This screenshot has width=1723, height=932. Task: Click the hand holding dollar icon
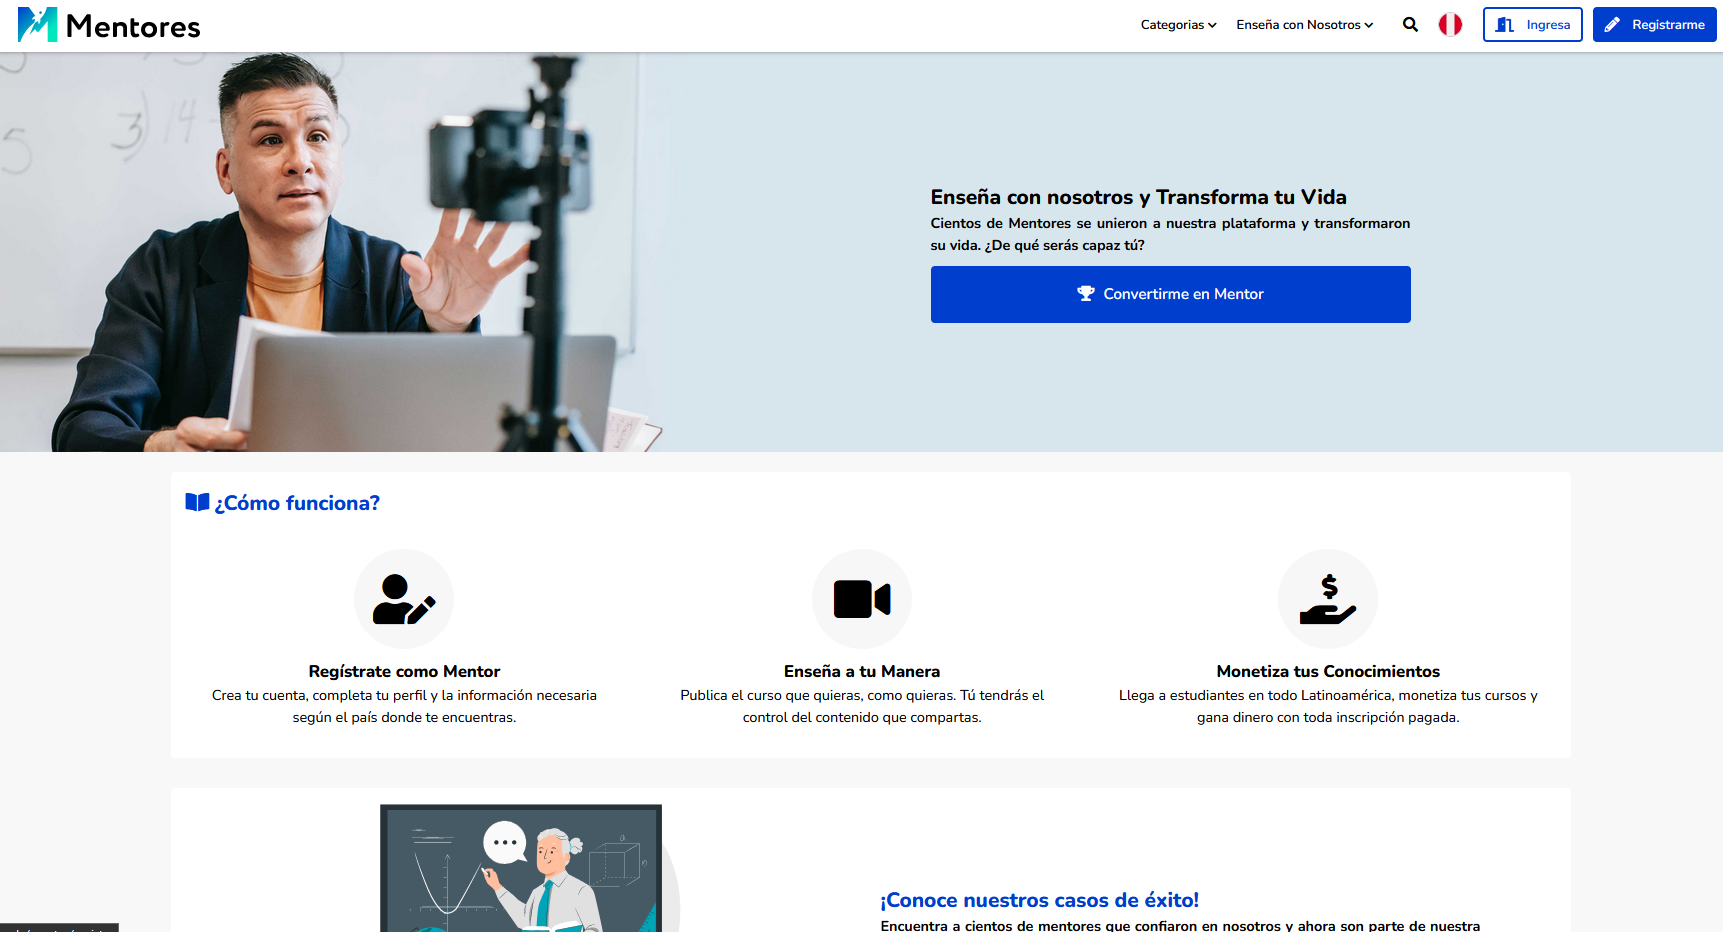click(x=1328, y=599)
